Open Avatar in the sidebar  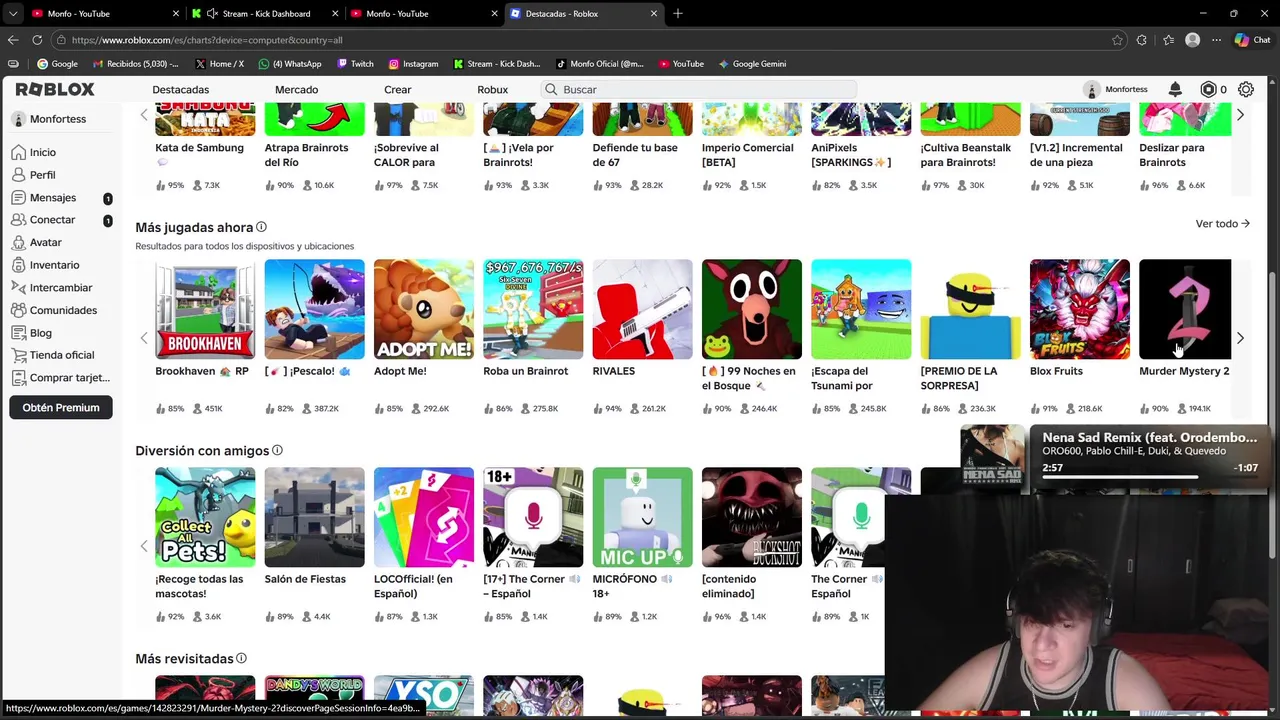(38, 242)
